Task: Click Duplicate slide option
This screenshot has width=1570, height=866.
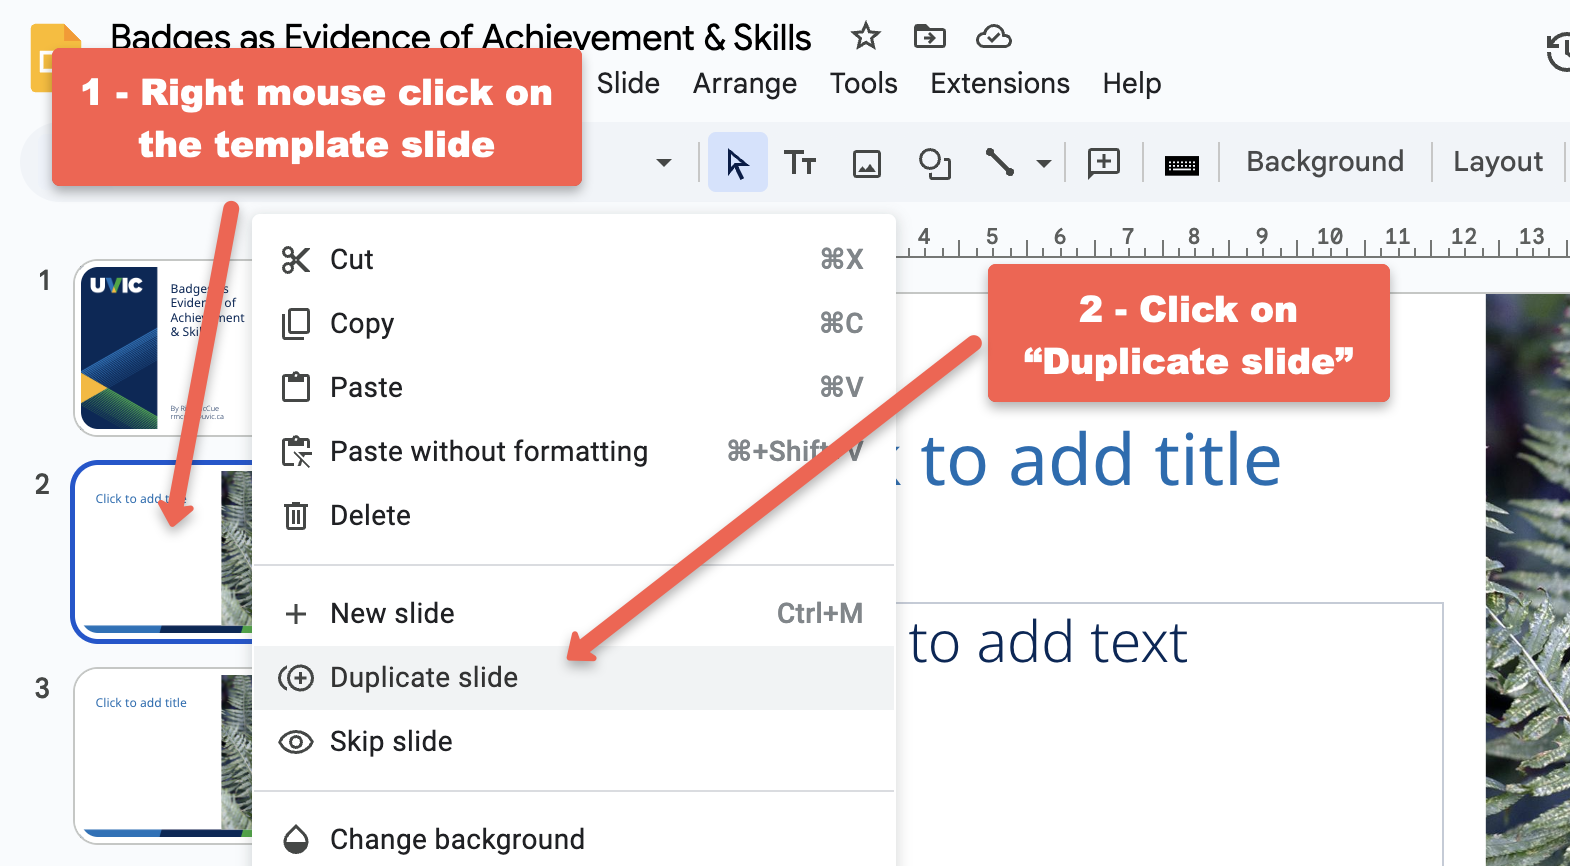Action: 574,677
